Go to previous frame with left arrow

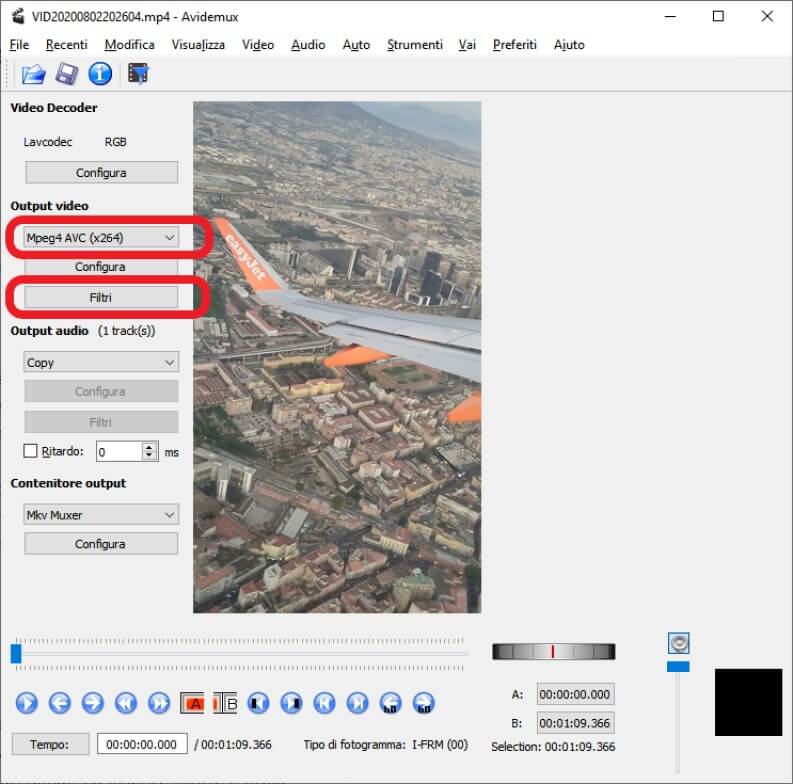point(60,703)
